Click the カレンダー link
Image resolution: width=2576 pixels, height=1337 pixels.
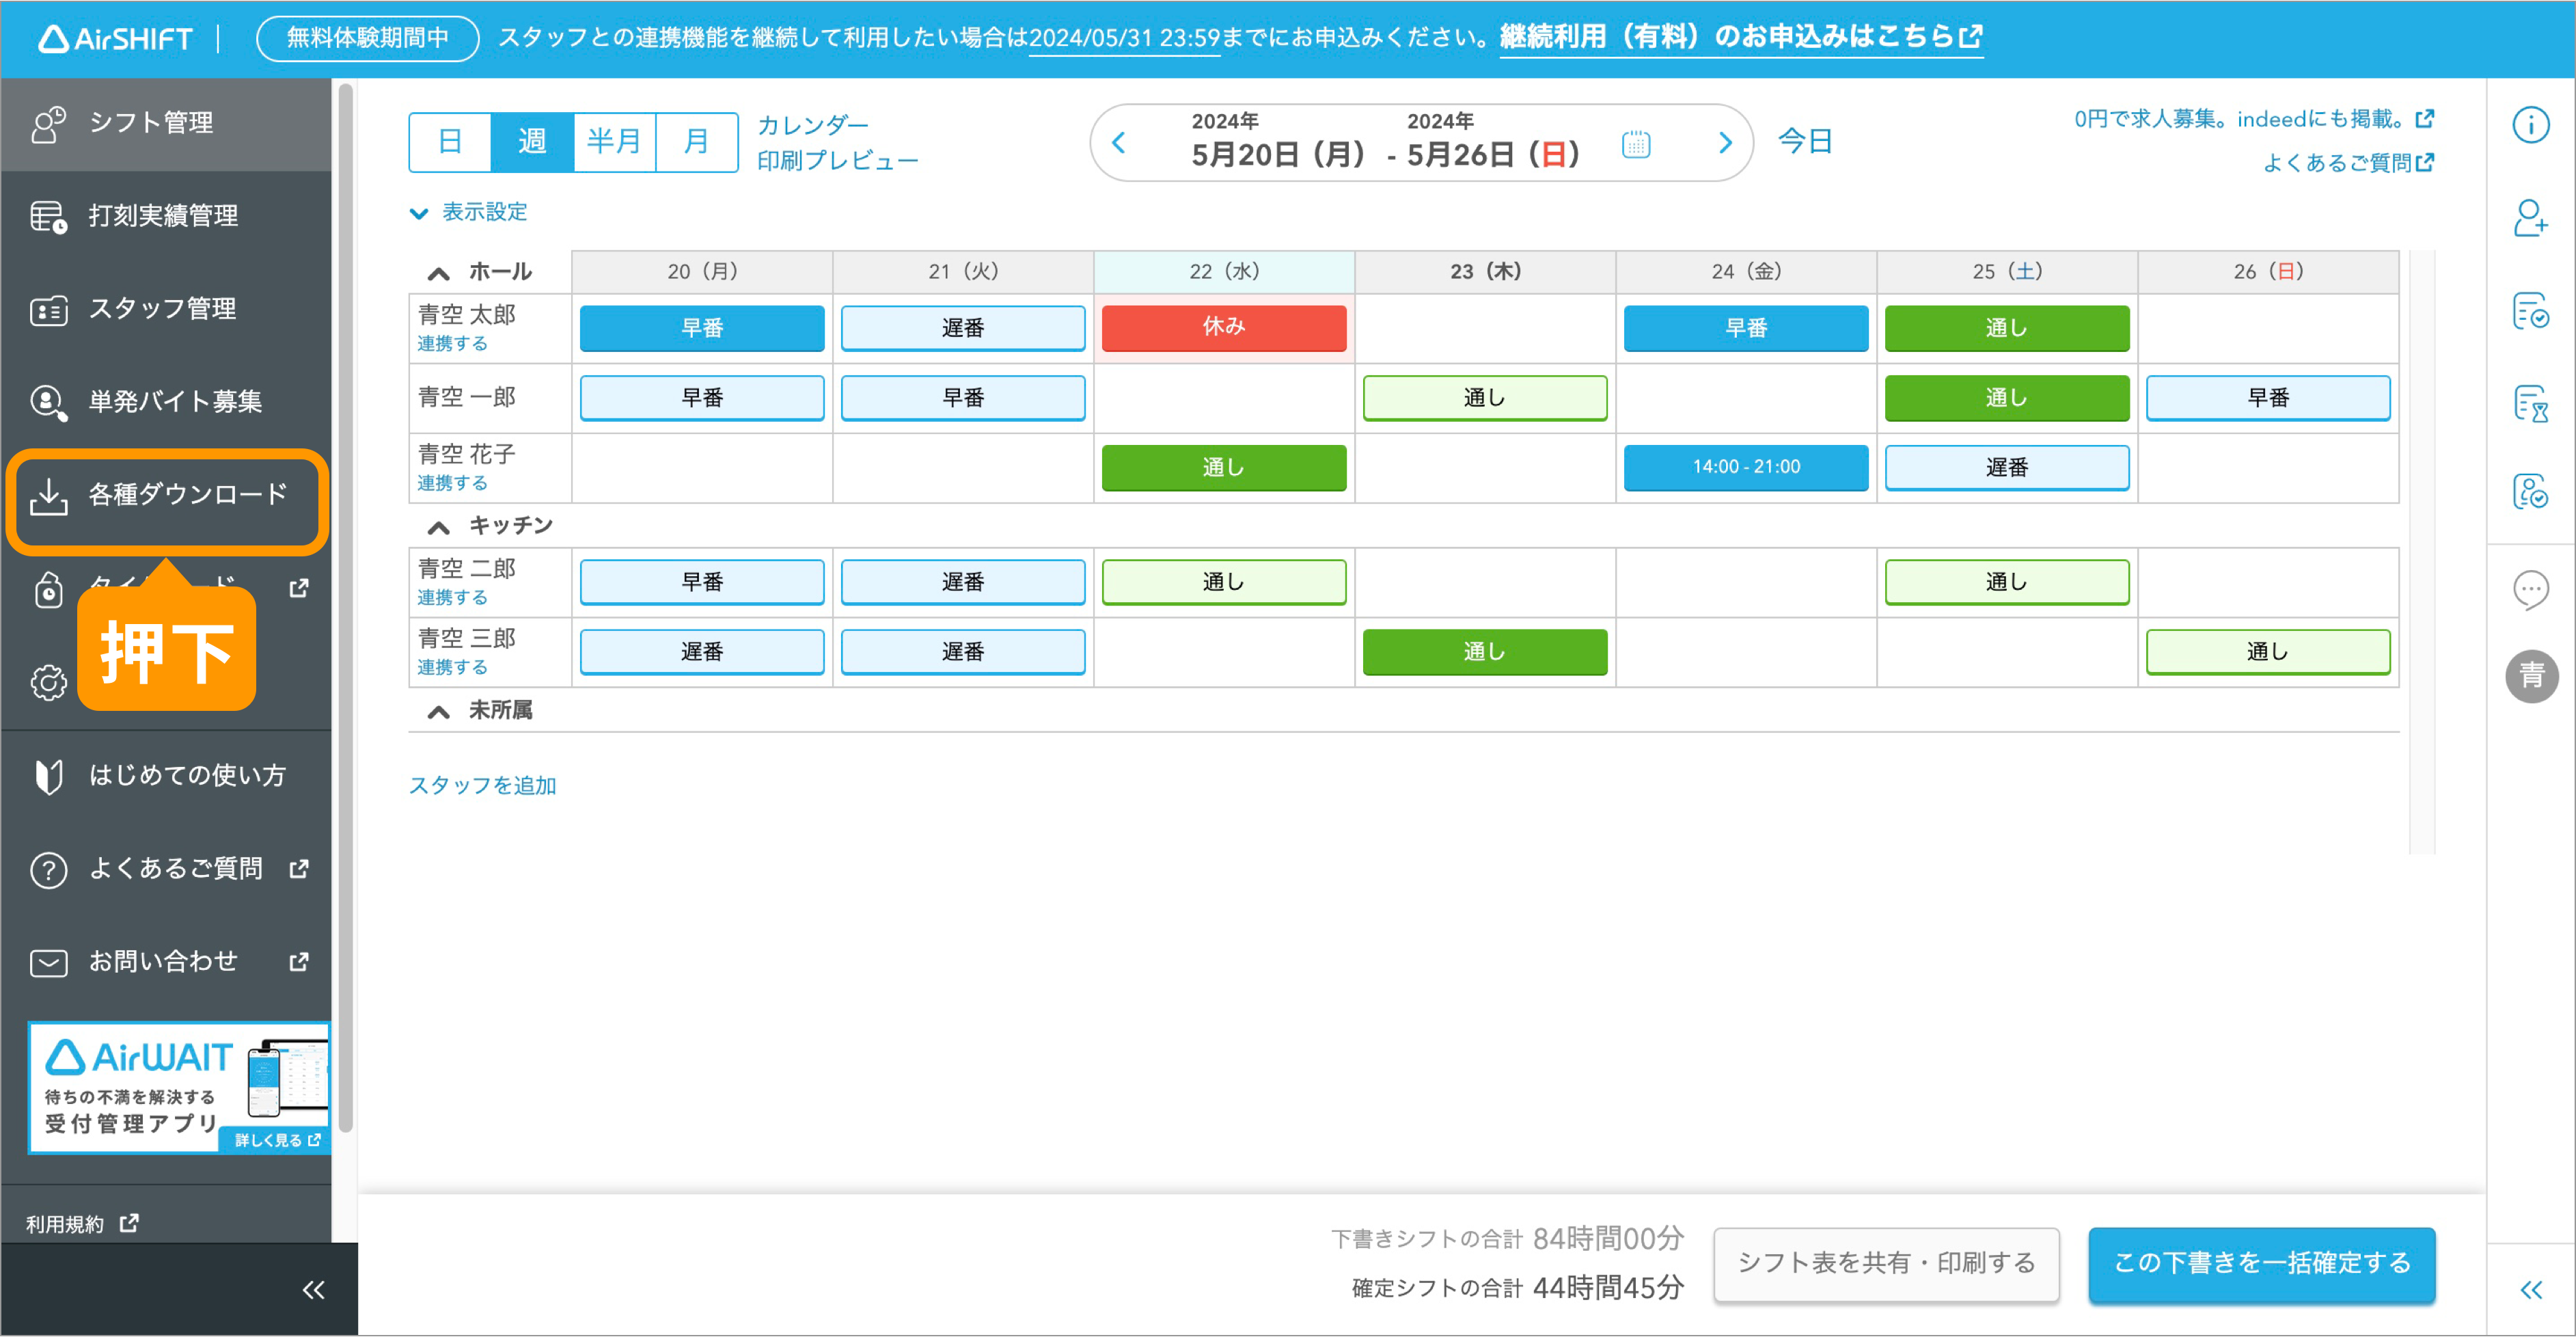(x=813, y=125)
